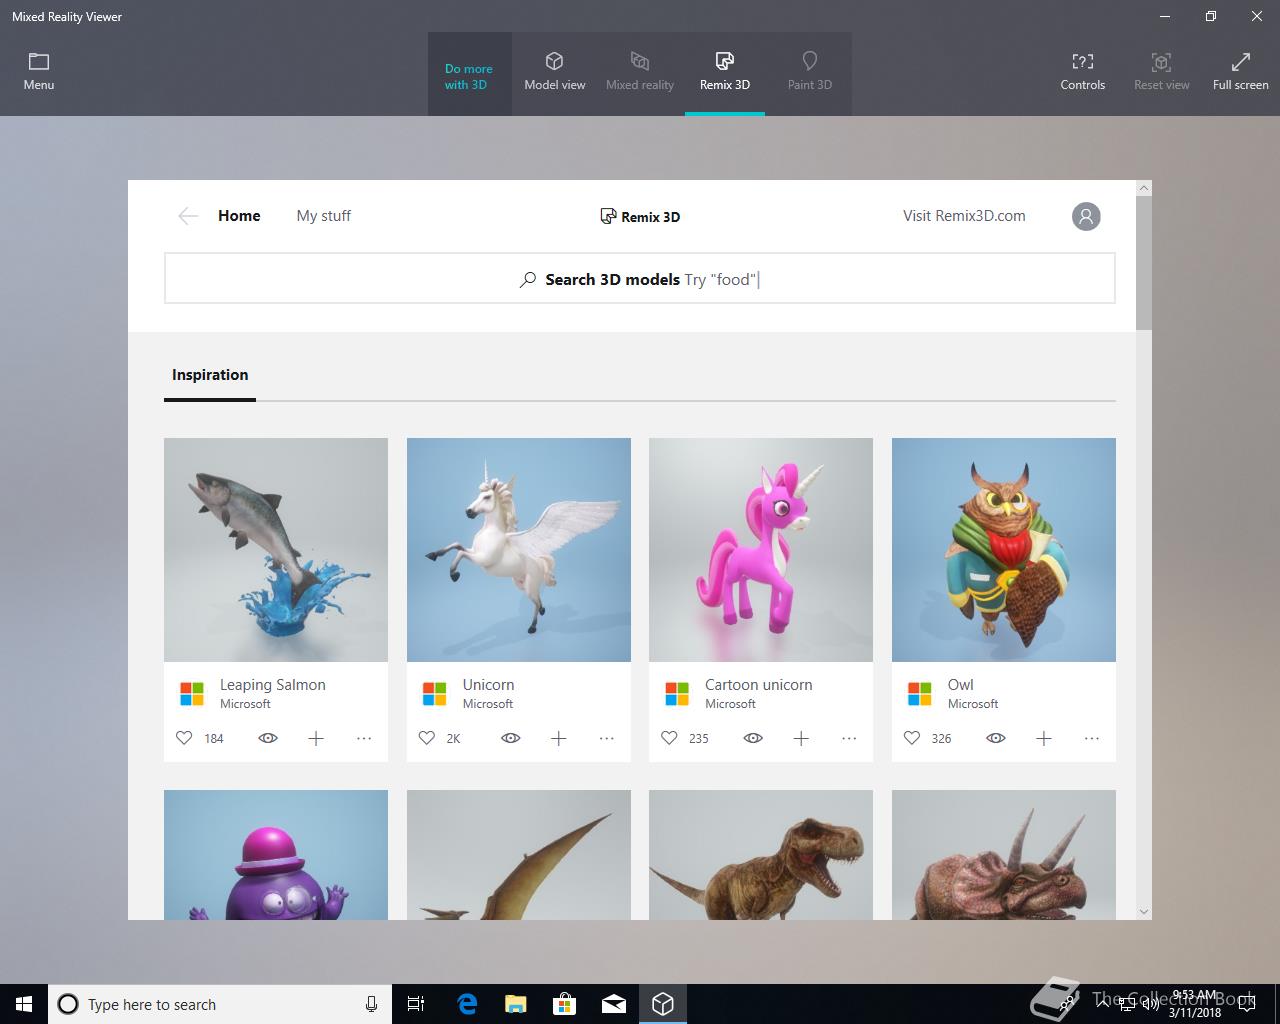Screen dimensions: 1280x1024
Task: Select the Remix 3D tab
Action: pos(725,72)
